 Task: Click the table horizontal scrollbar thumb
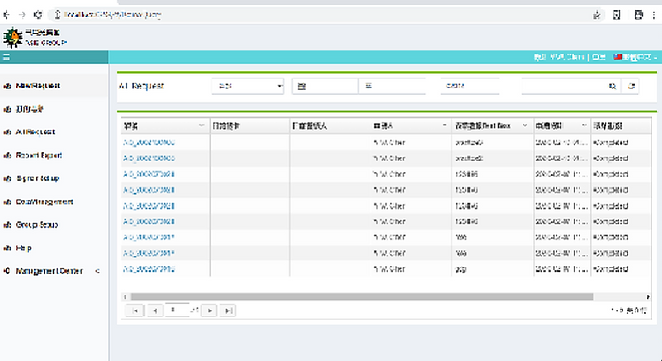362,297
